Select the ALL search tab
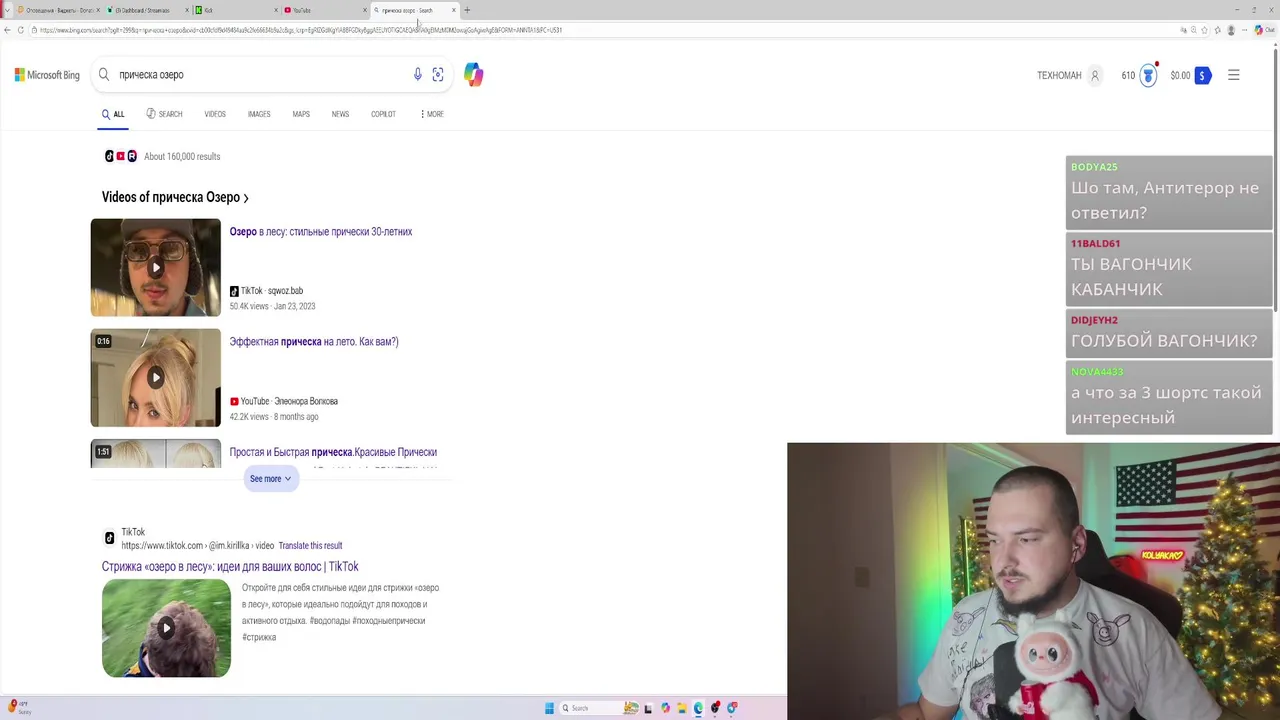This screenshot has width=1280, height=720. click(113, 114)
